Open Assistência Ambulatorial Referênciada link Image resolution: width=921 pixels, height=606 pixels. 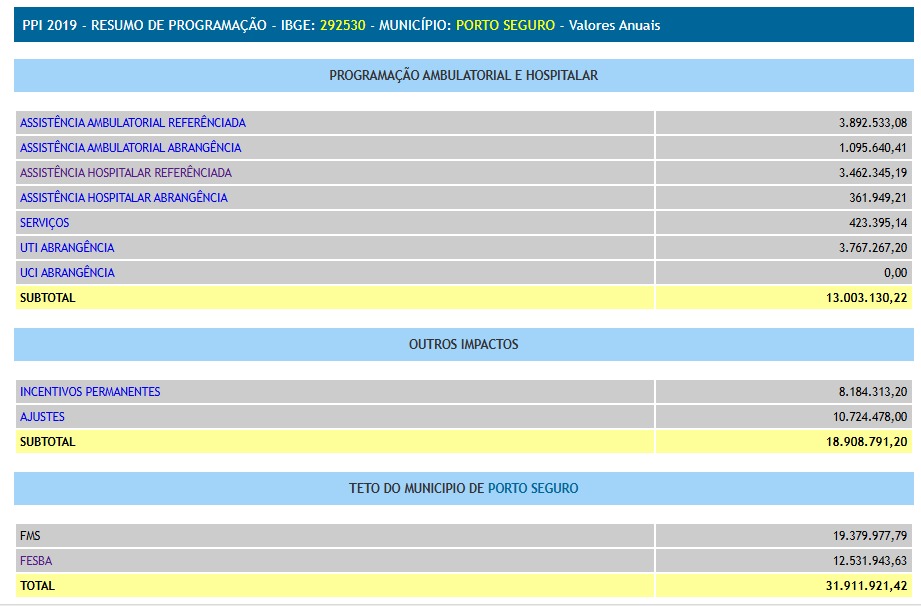(132, 123)
